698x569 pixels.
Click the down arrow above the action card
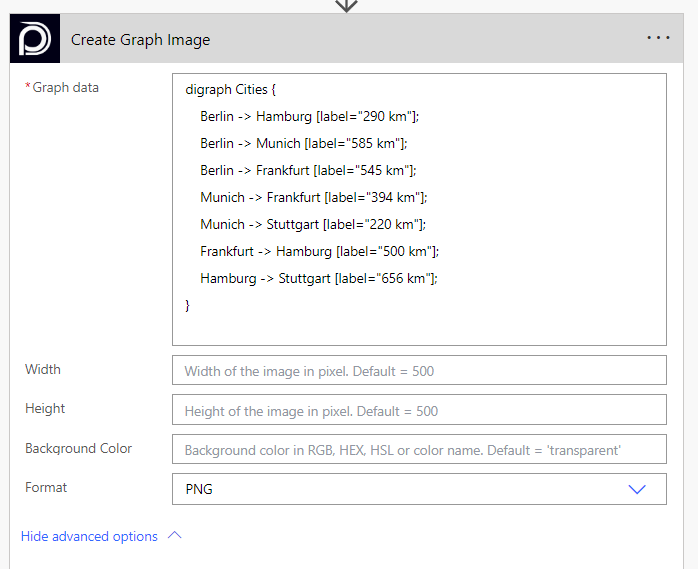346,5
